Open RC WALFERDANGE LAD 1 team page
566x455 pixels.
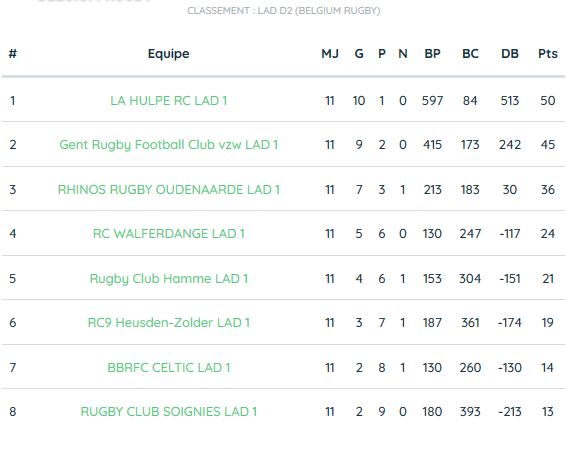click(169, 234)
